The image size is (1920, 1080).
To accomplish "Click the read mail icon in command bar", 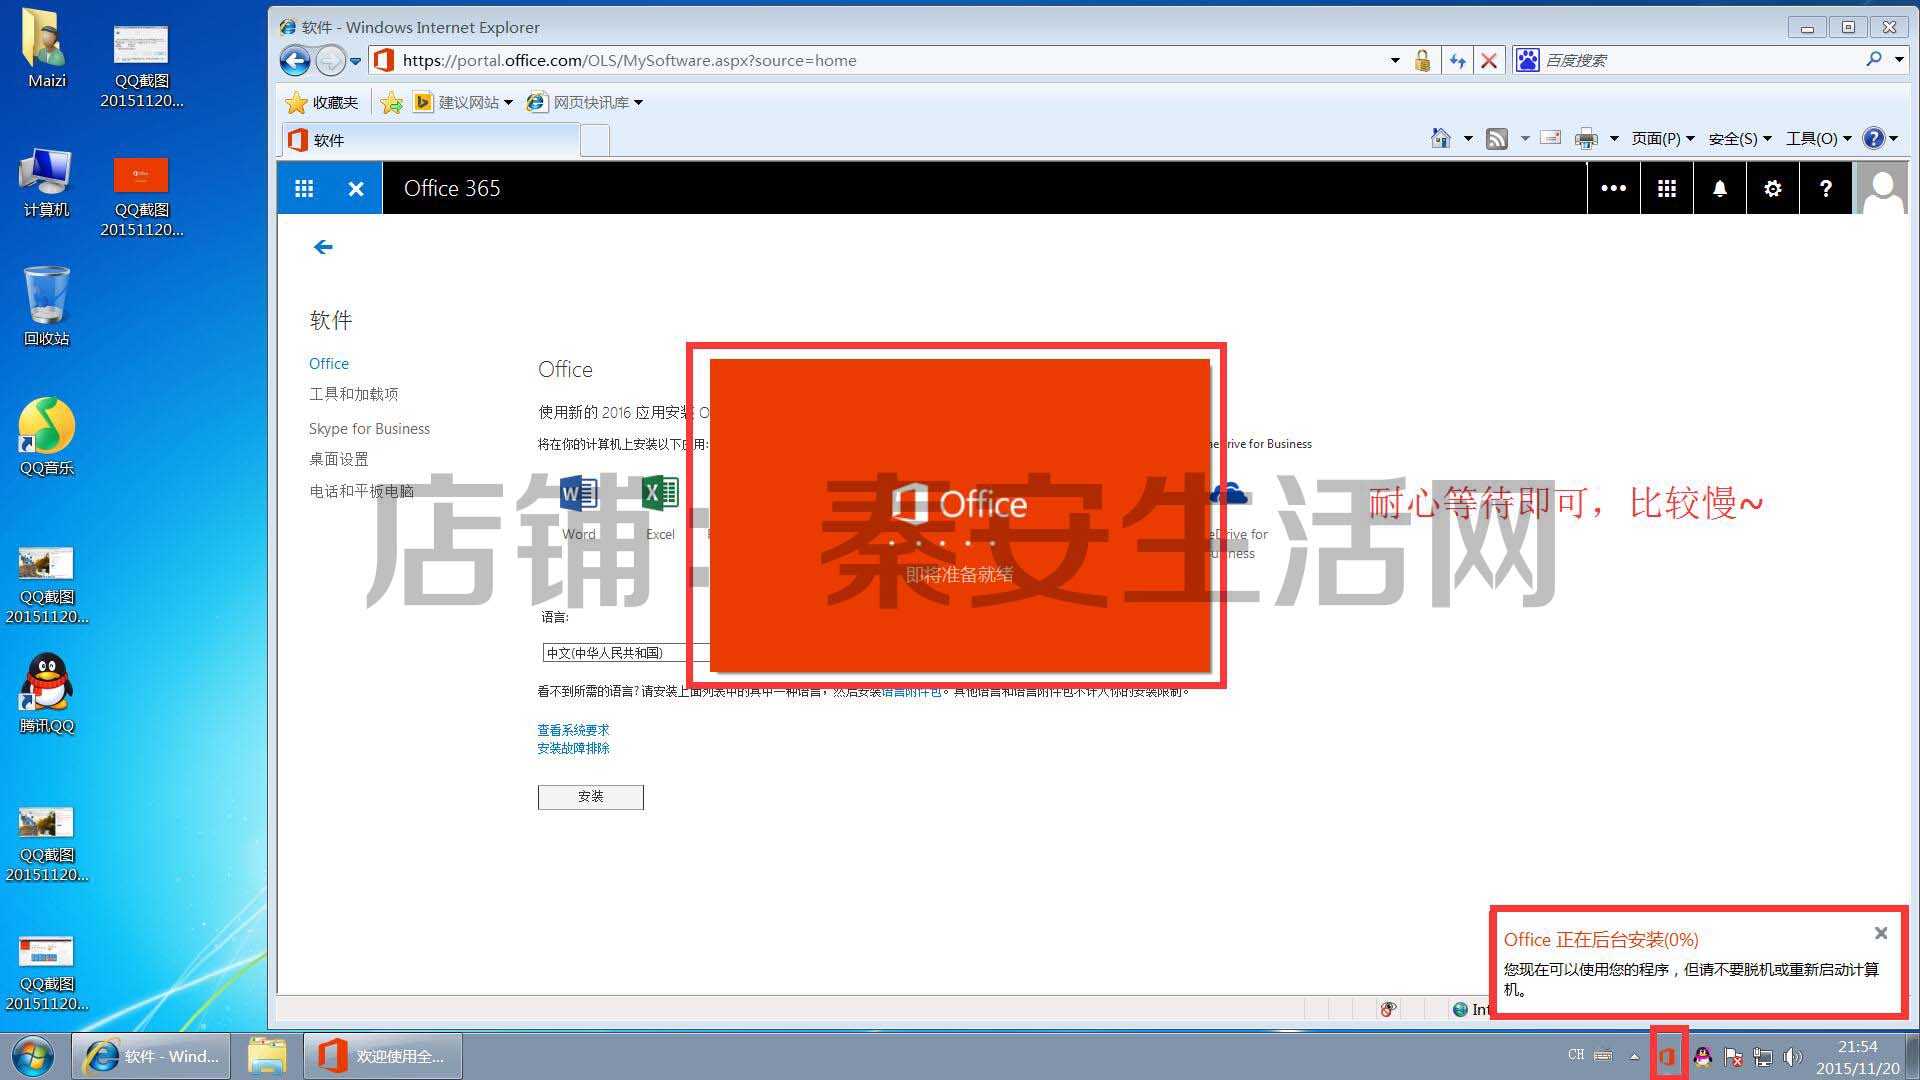I will 1551,138.
